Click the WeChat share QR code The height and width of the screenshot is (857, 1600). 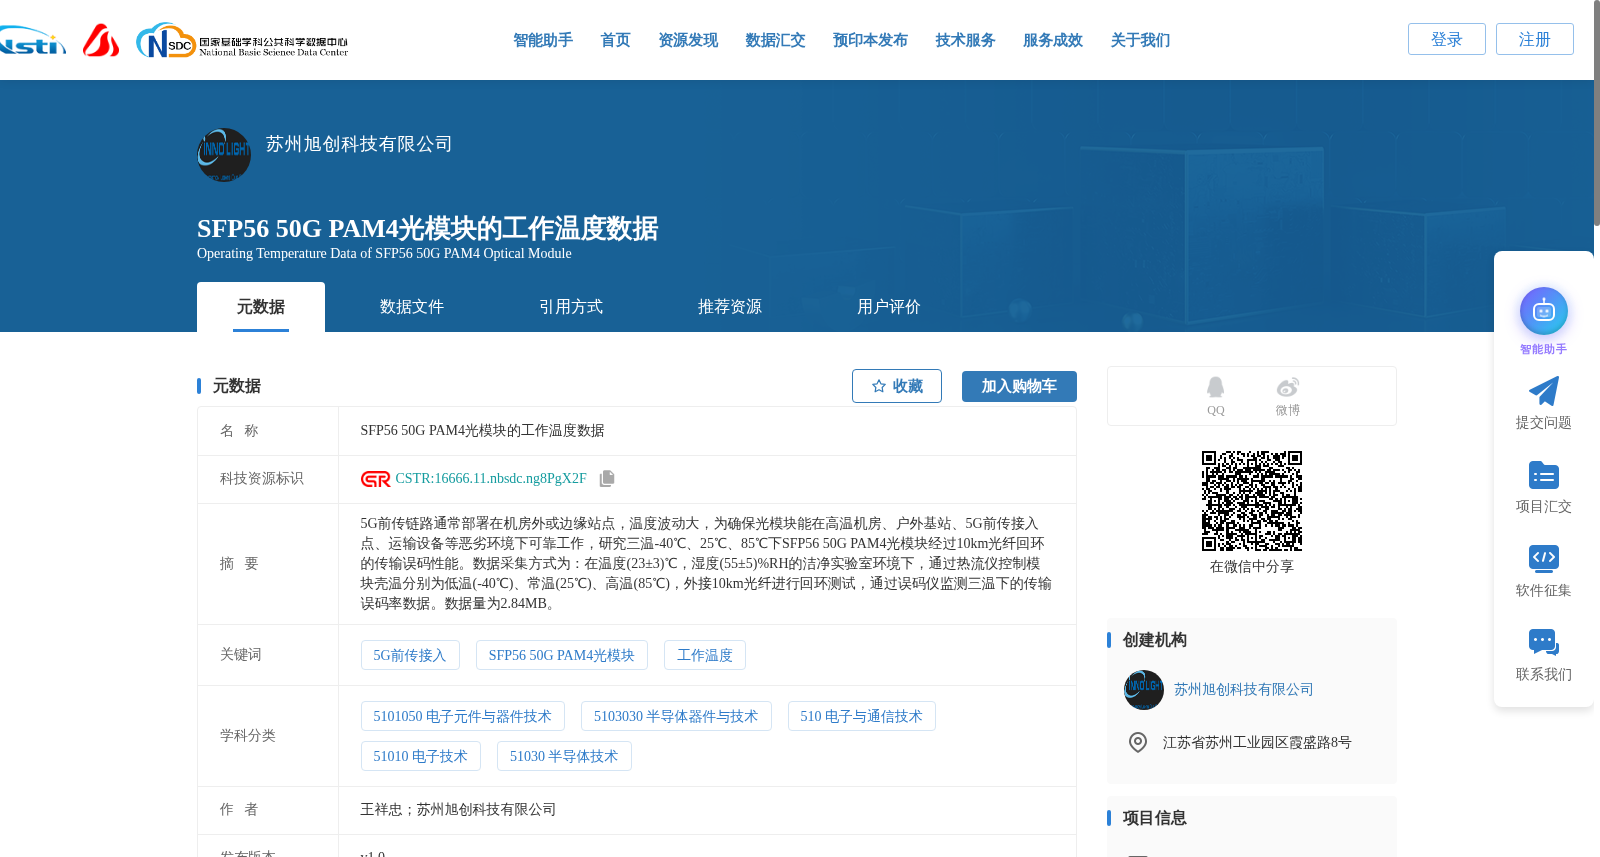tap(1252, 501)
